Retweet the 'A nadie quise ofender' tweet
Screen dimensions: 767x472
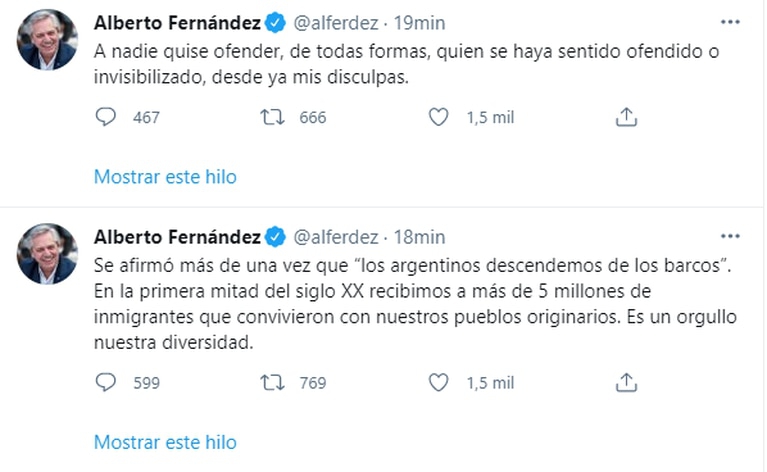point(272,117)
